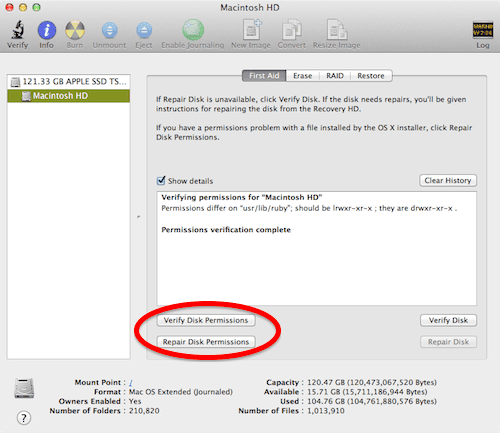Uncheck the Show details checkbox
This screenshot has width=500, height=433.
tap(161, 181)
